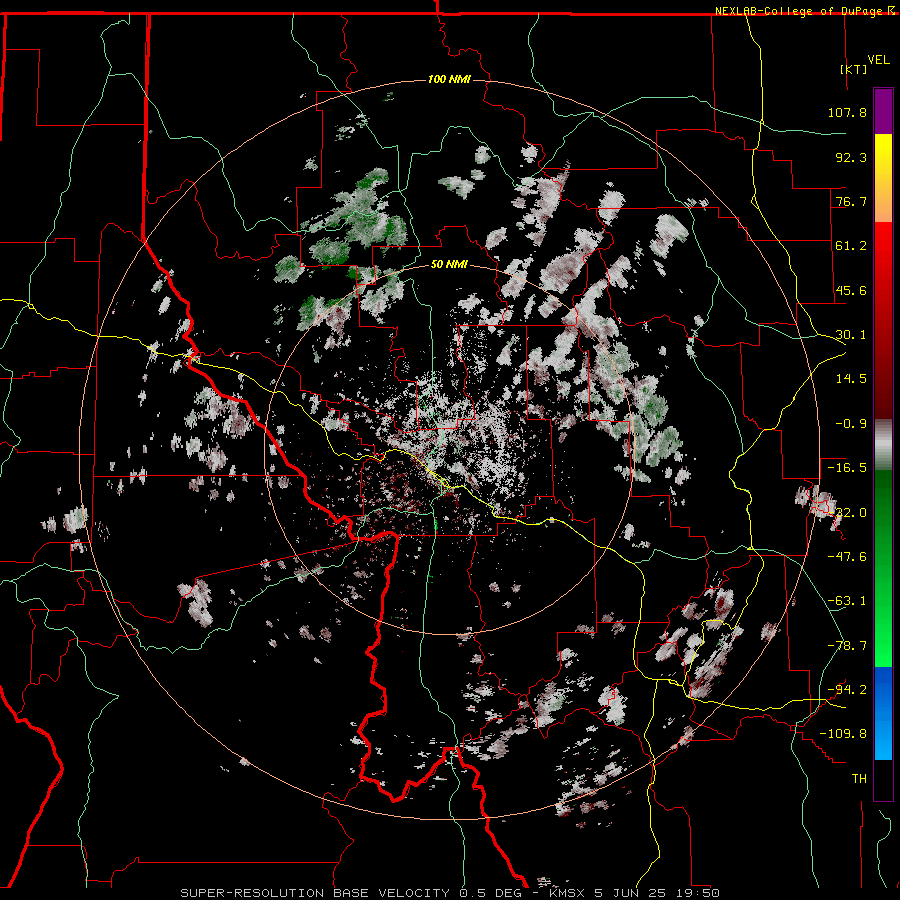
Task: Click the VEL legend title
Action: [878, 59]
